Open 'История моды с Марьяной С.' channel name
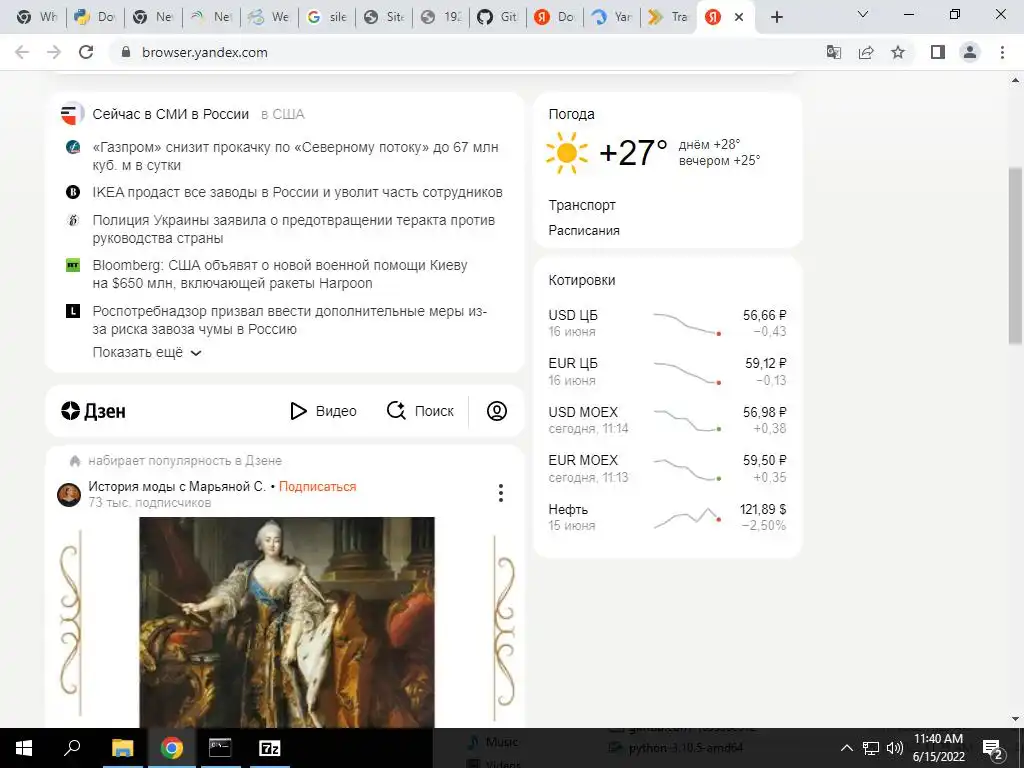Viewport: 1024px width, 768px height. point(177,487)
